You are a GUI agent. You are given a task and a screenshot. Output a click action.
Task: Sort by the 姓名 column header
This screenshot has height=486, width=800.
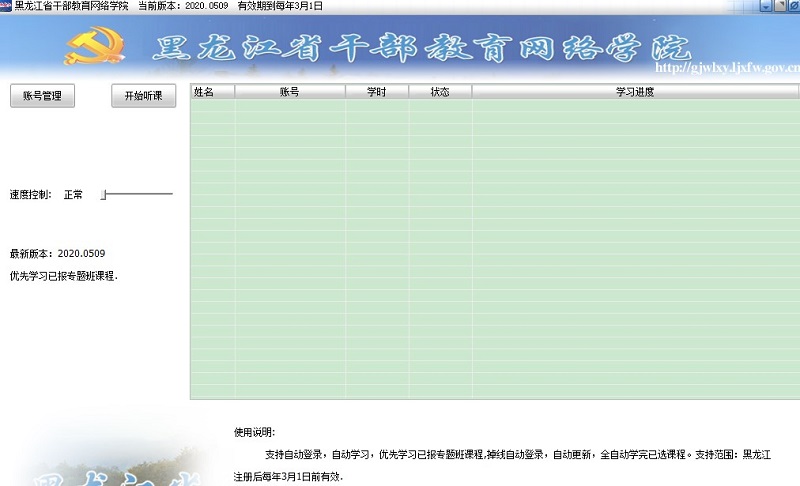click(x=213, y=92)
